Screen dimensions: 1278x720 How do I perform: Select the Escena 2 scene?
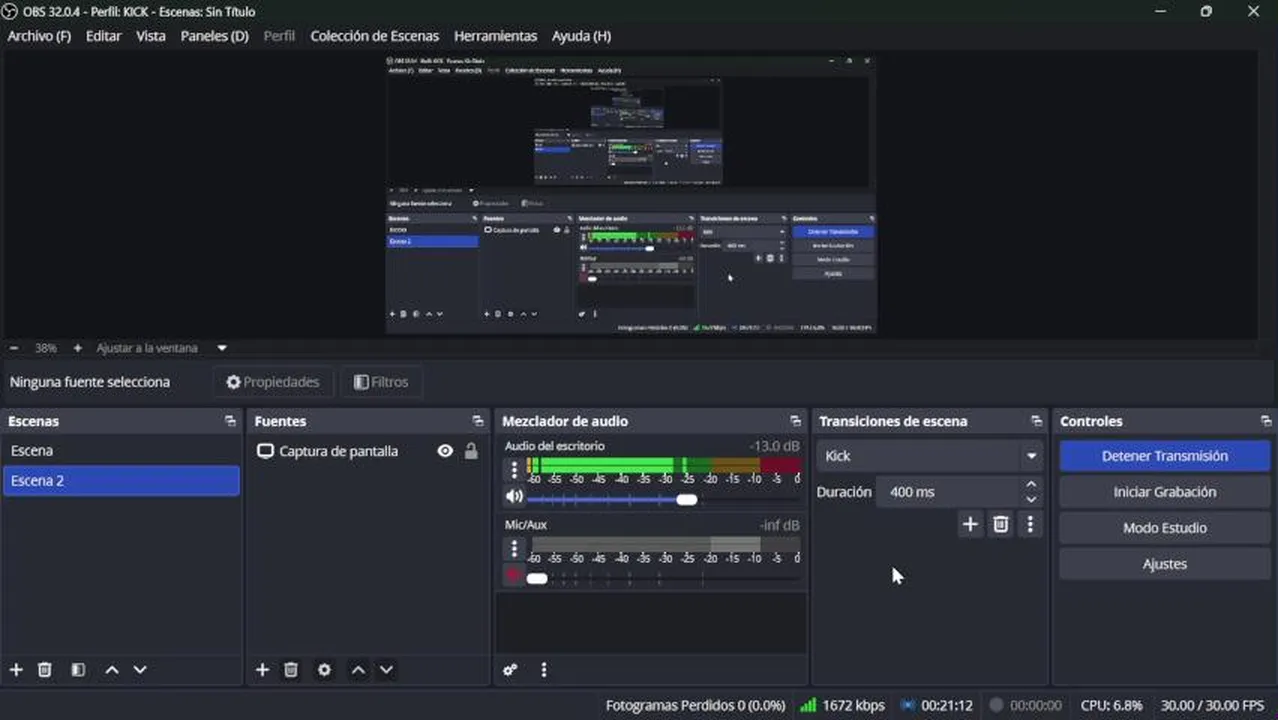tap(121, 481)
